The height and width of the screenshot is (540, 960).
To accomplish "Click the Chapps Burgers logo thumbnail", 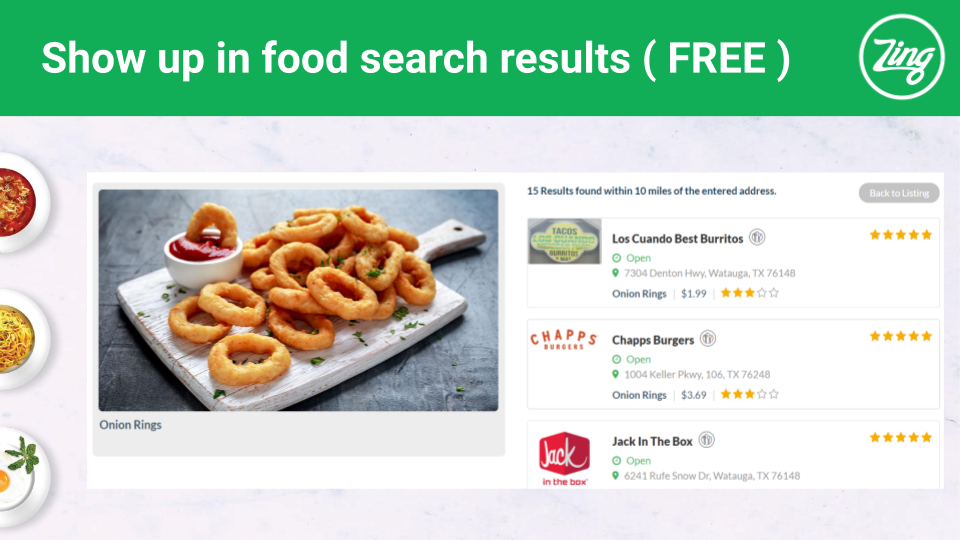I will [x=563, y=339].
